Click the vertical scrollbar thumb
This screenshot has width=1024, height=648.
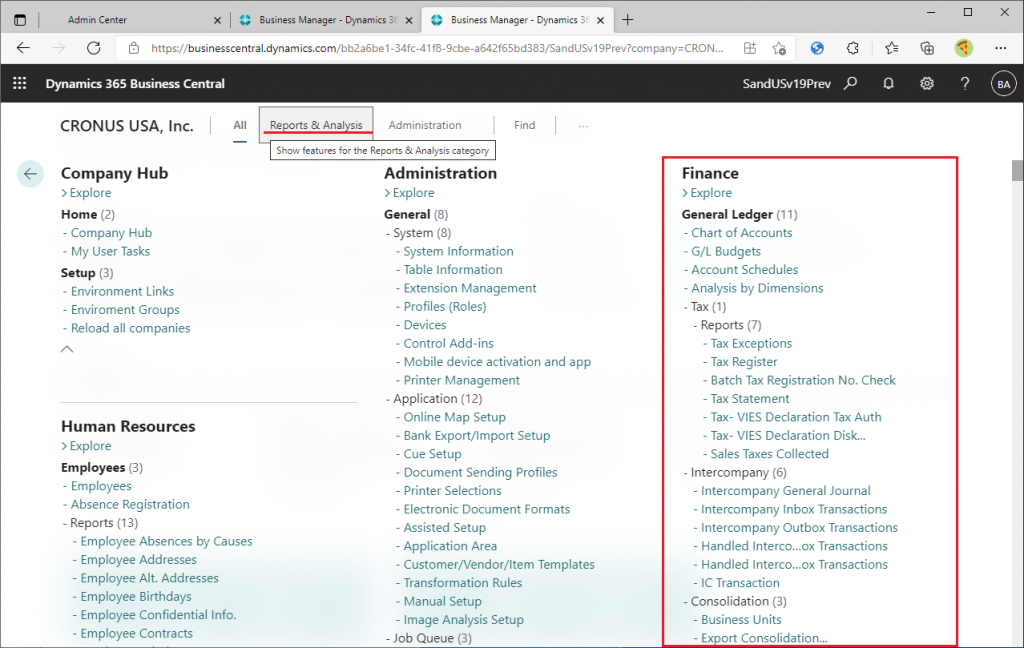[x=1017, y=170]
